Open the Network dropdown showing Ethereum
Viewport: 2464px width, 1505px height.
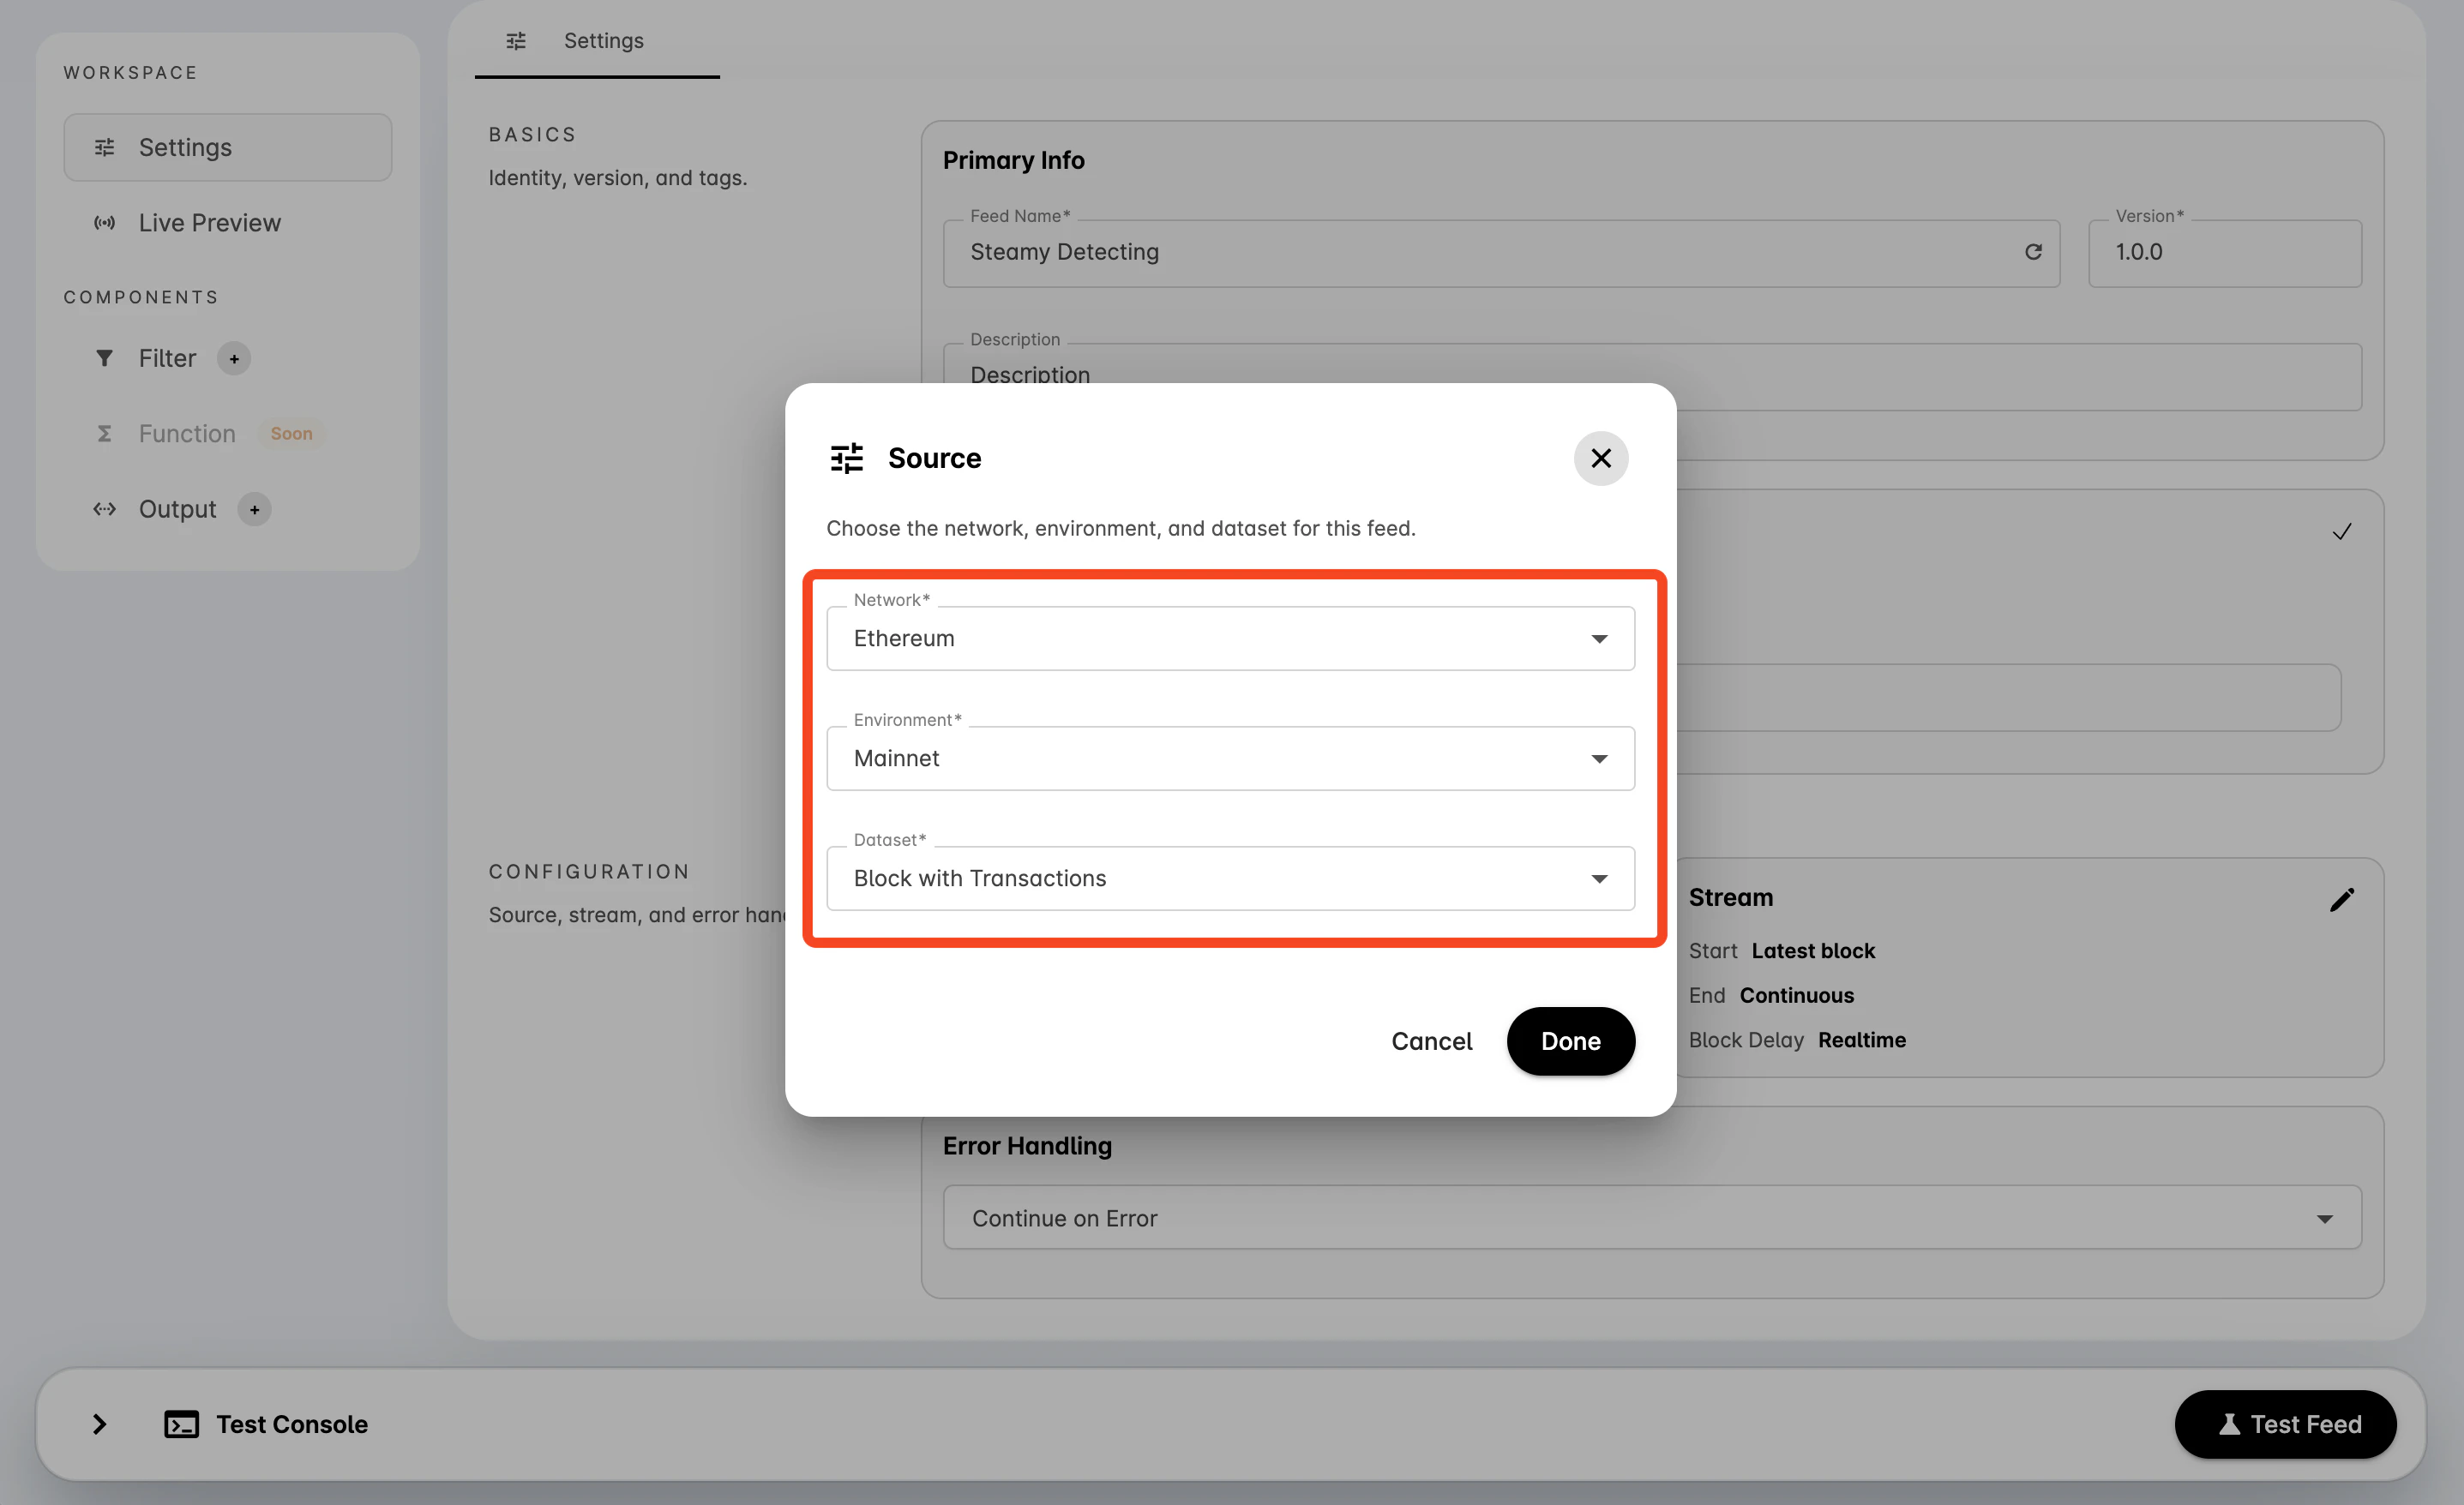pyautogui.click(x=1230, y=638)
